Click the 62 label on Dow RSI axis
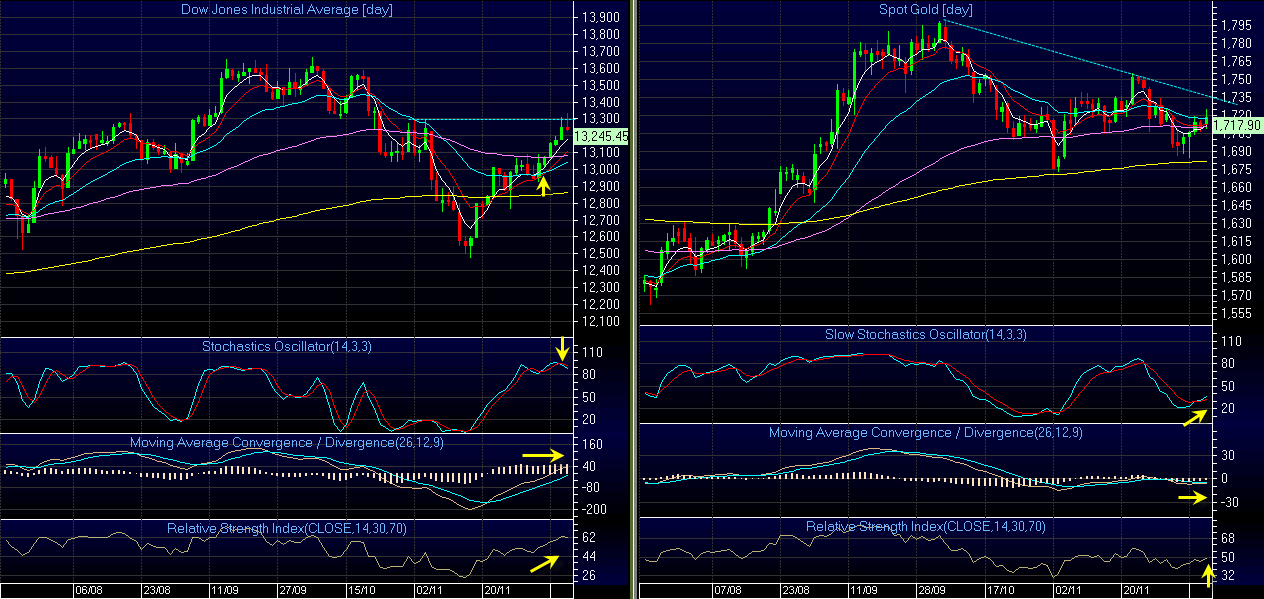1264x599 pixels. click(x=587, y=537)
